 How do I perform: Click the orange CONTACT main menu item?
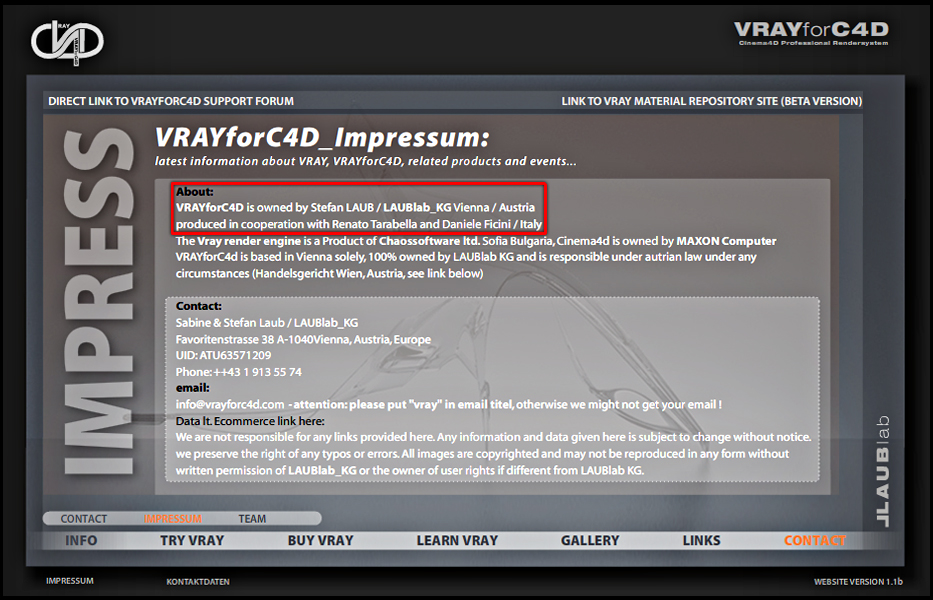815,540
